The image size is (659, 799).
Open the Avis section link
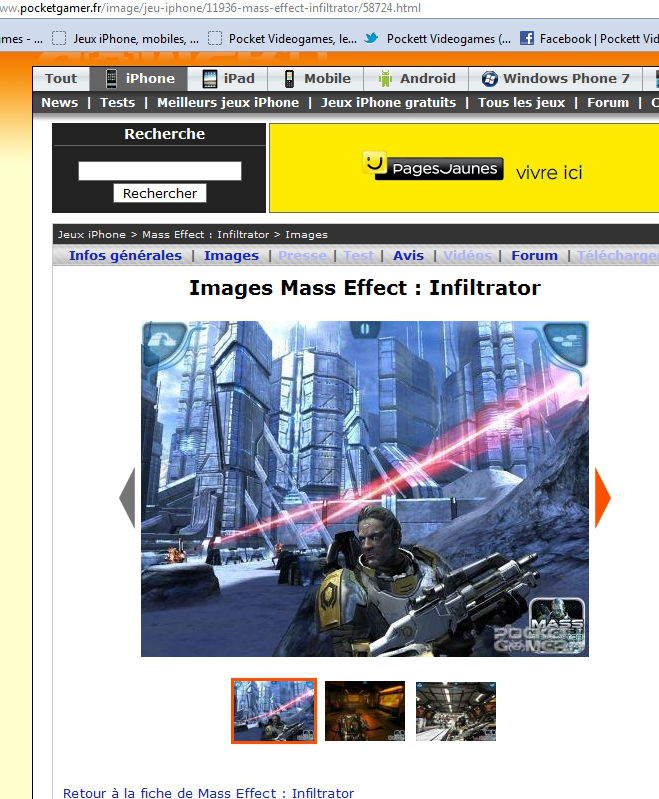pyautogui.click(x=408, y=255)
